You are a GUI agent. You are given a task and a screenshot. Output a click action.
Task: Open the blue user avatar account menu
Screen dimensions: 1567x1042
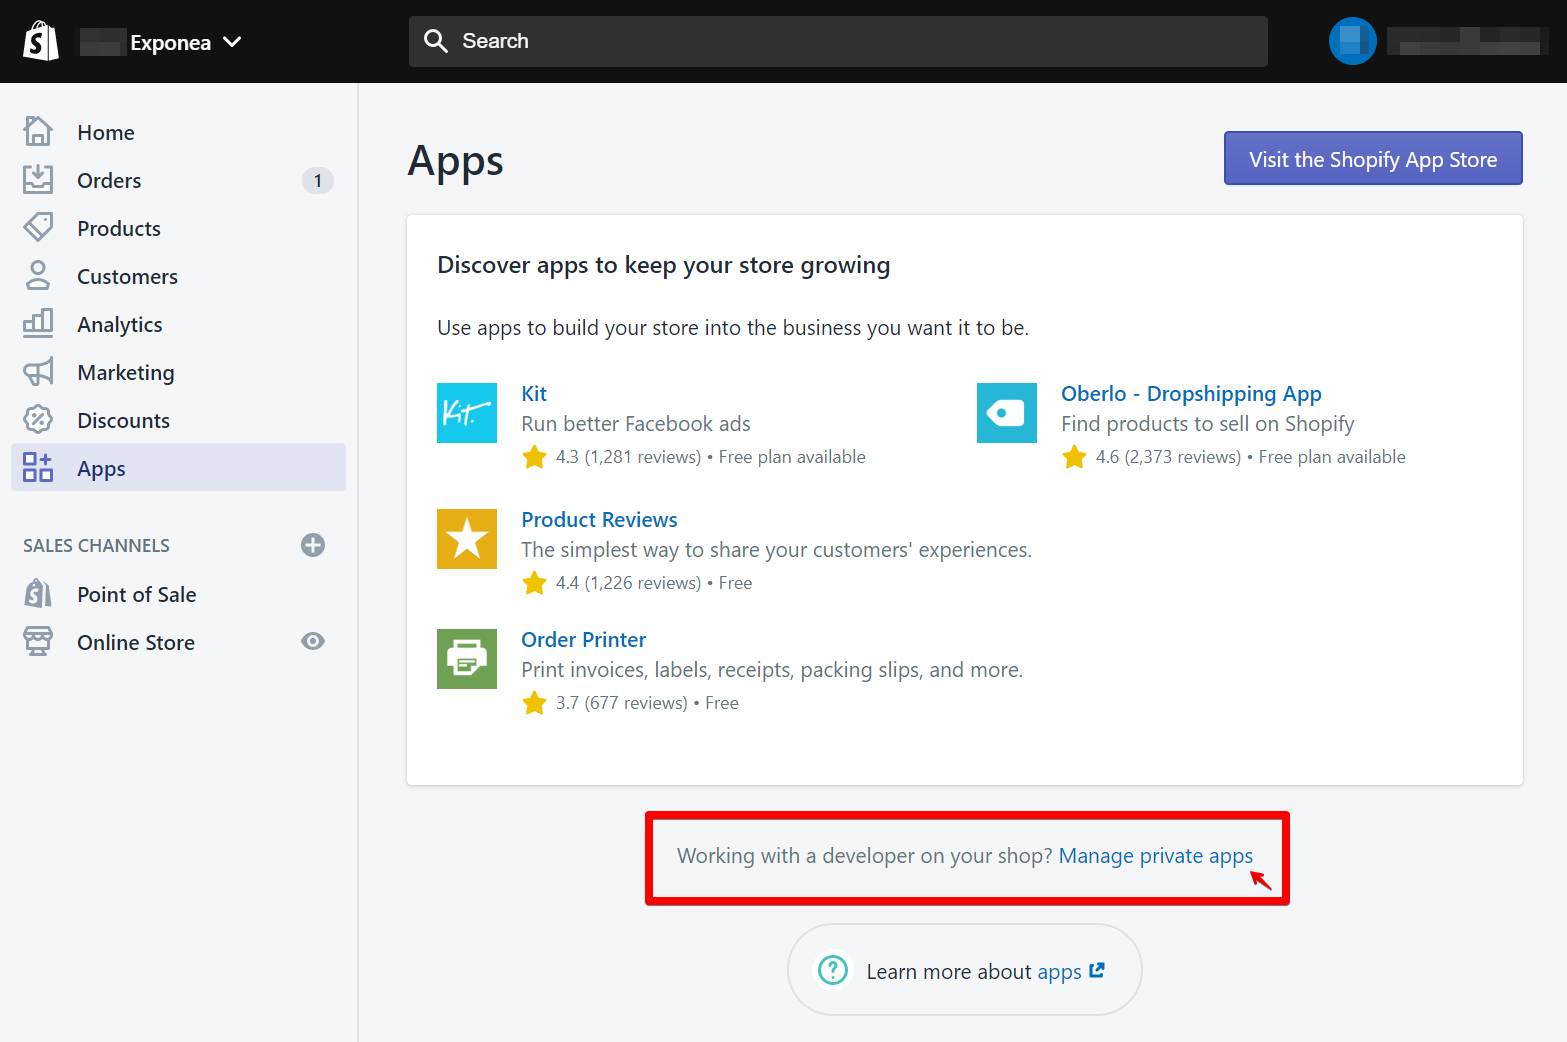coord(1352,41)
